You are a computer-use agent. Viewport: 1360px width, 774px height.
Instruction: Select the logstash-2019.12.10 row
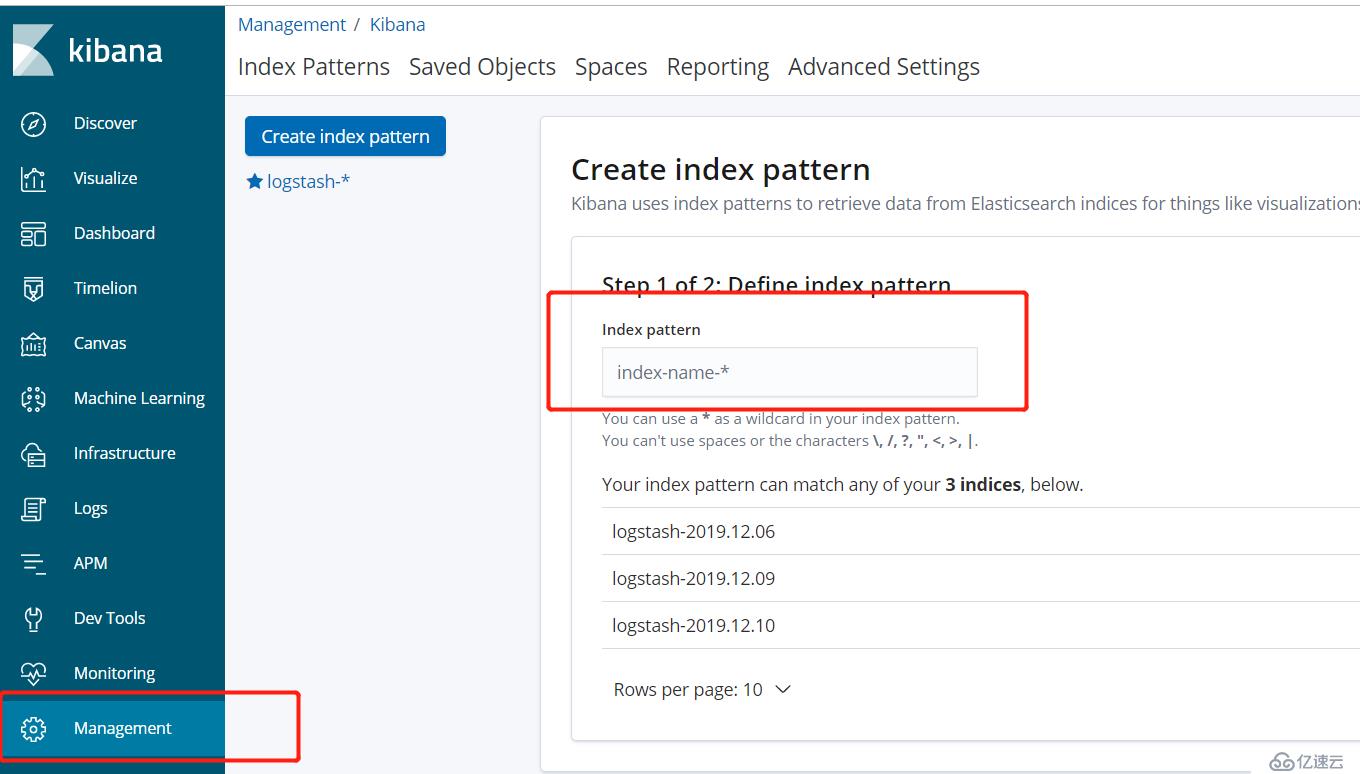coord(980,625)
